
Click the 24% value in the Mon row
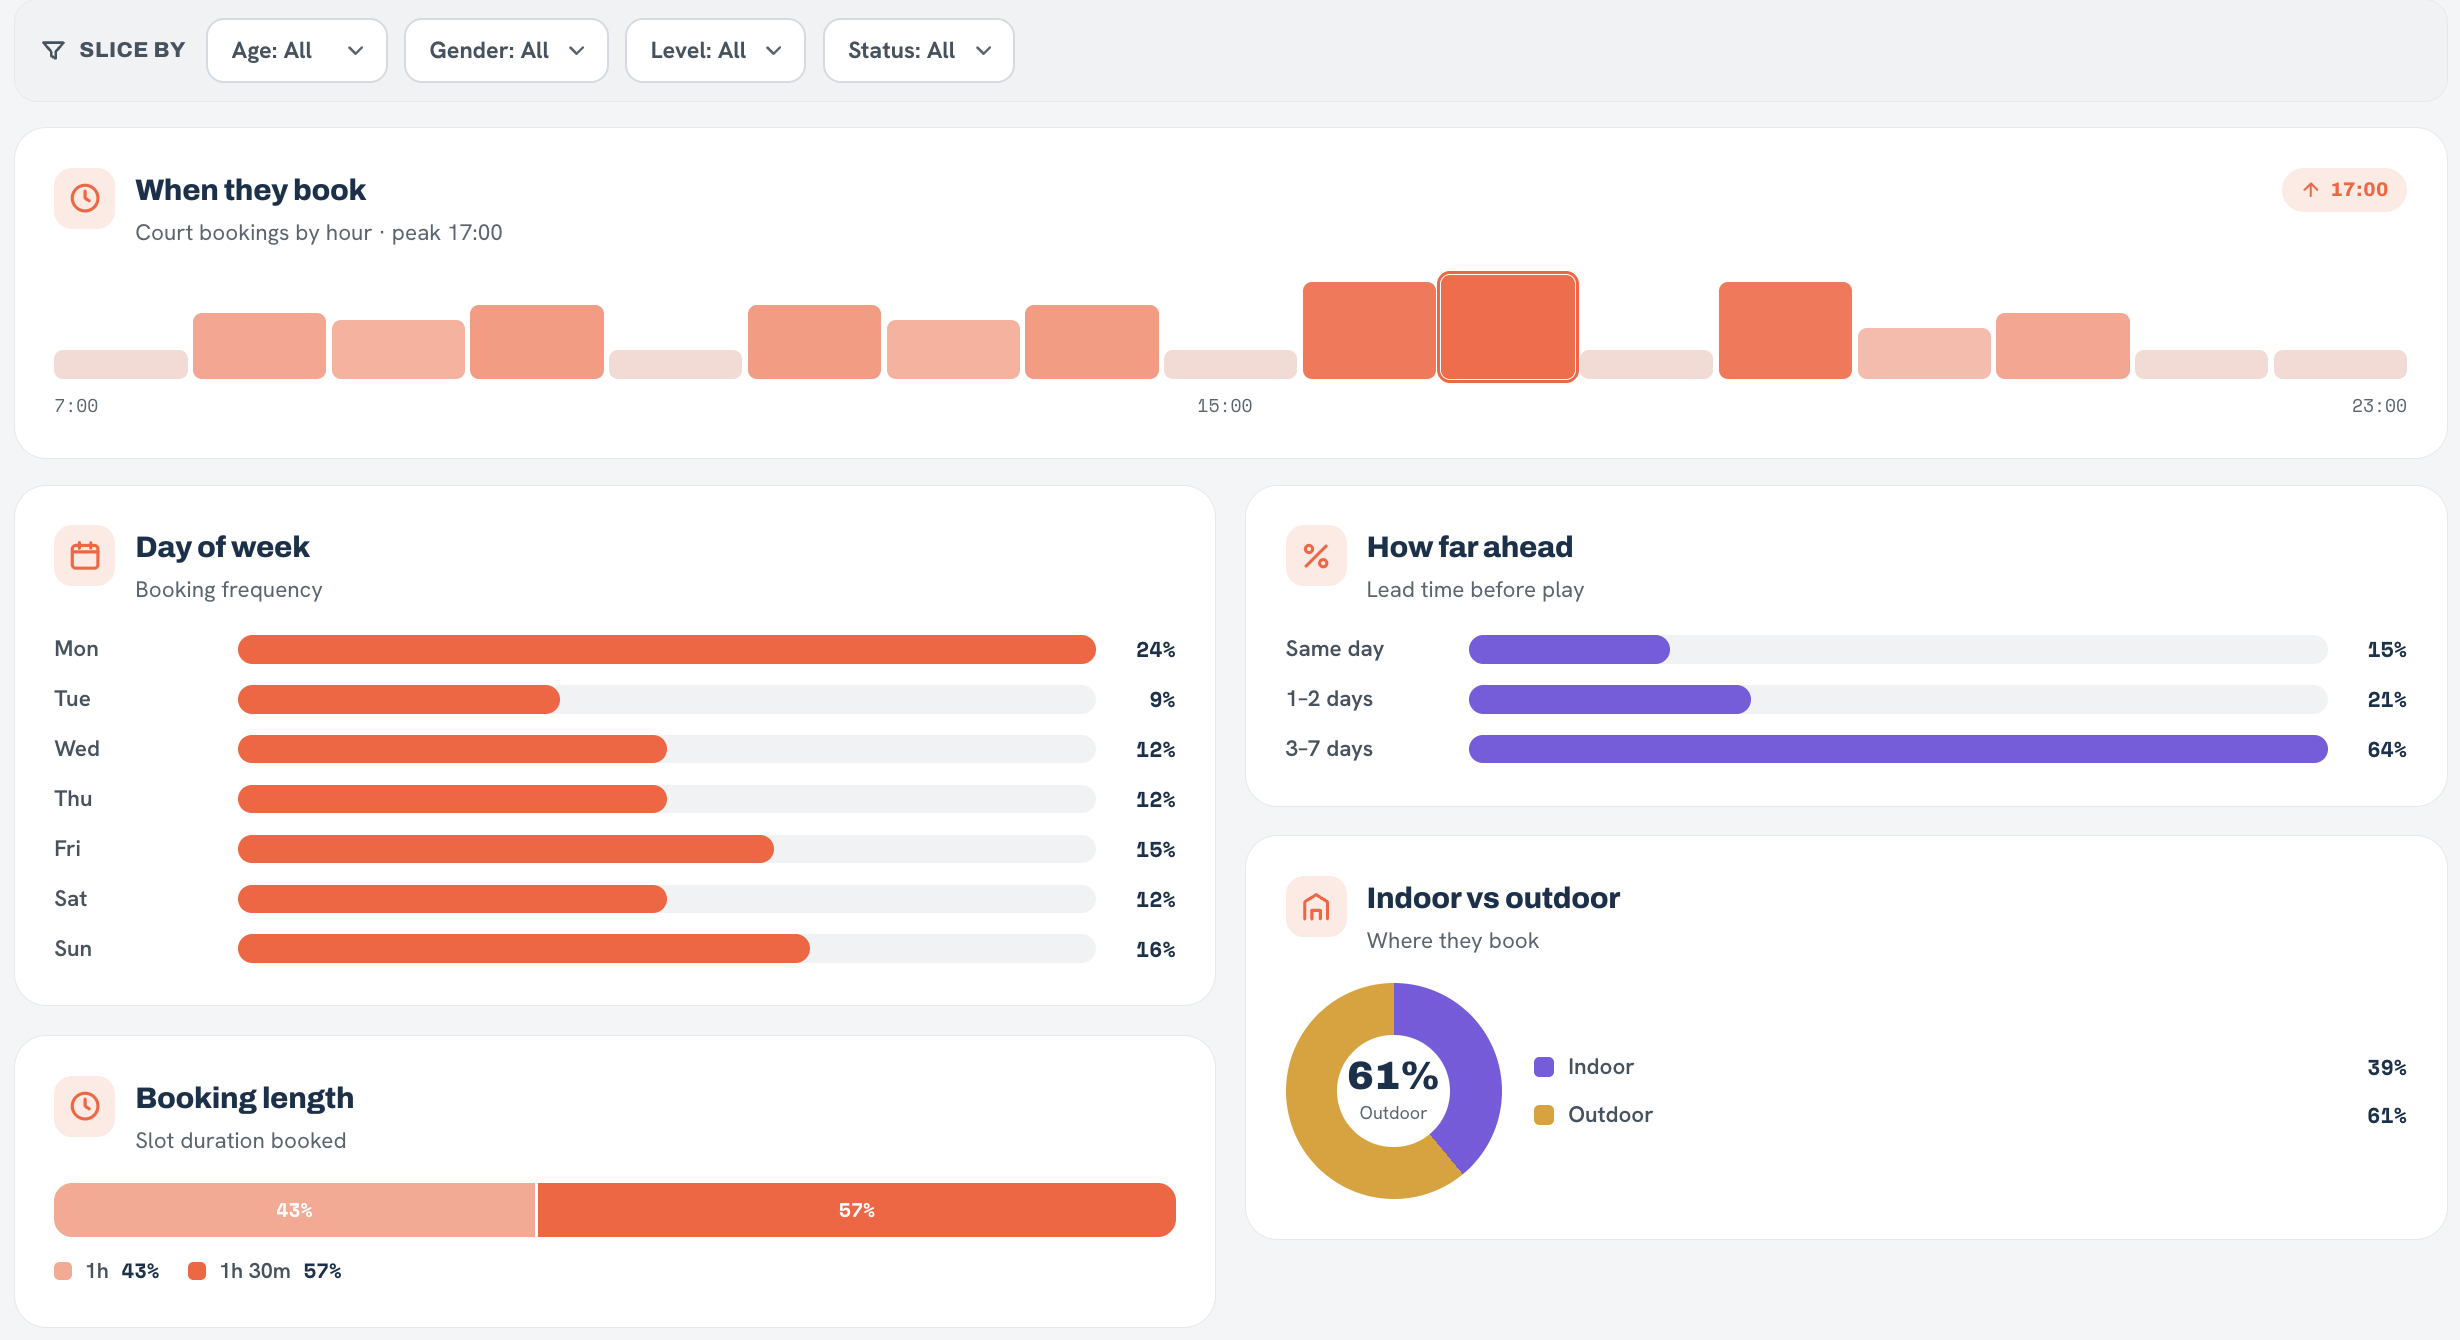(1156, 650)
